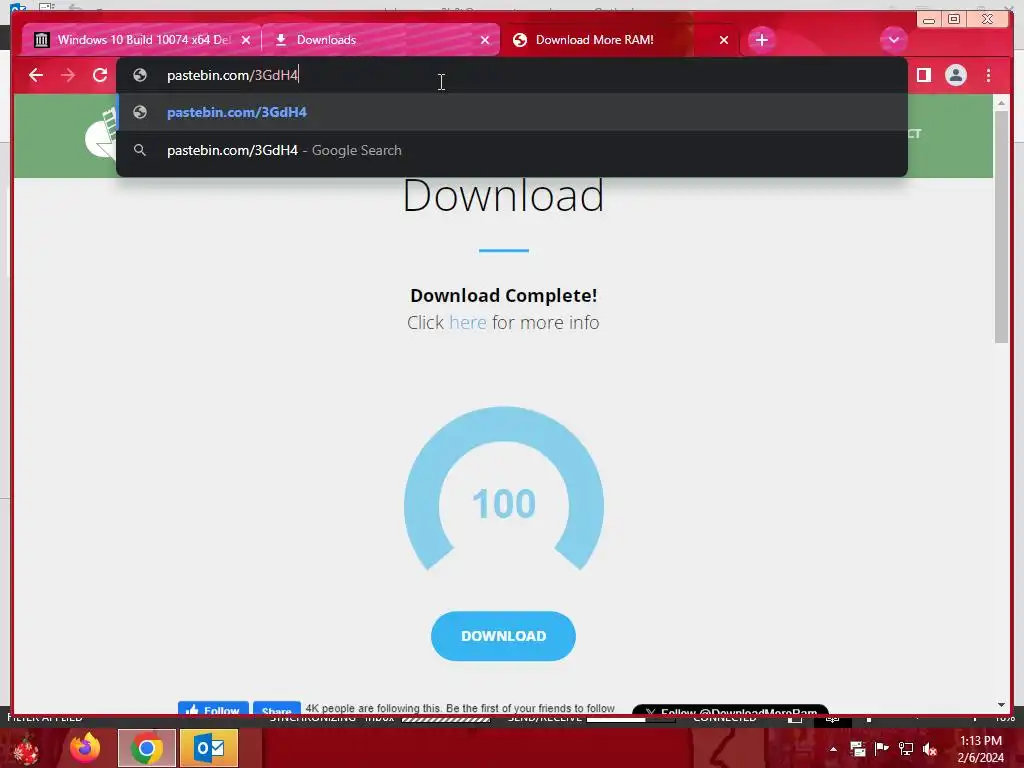Click the scrollbar up arrow
The width and height of the screenshot is (1024, 768).
pyautogui.click(x=1001, y=103)
